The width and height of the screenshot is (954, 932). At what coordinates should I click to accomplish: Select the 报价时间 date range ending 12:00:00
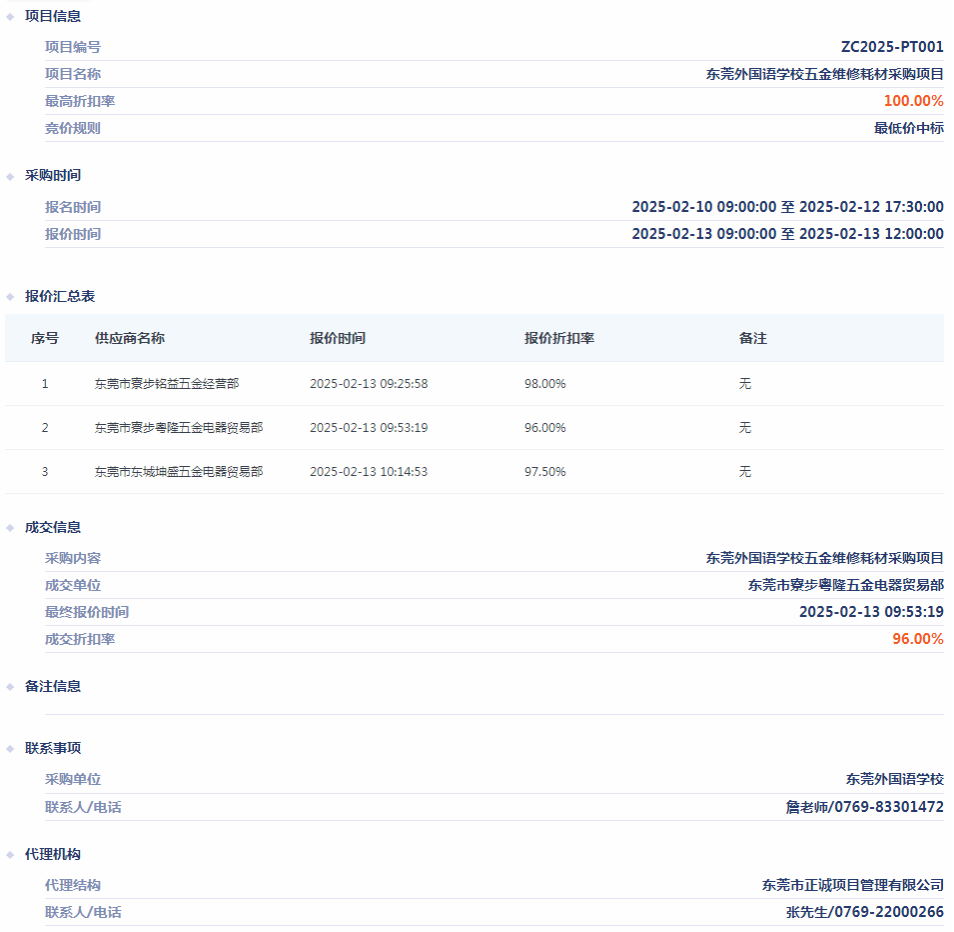[787, 234]
